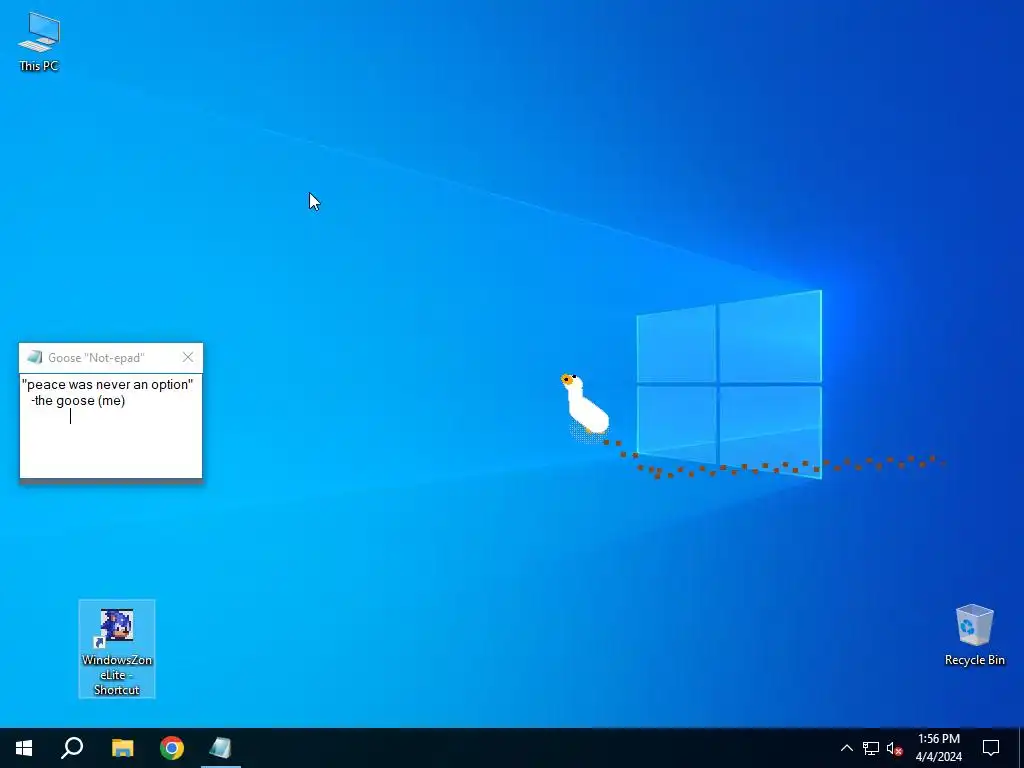Close the Goose "Not-epad" window
The width and height of the screenshot is (1024, 768).
point(188,357)
